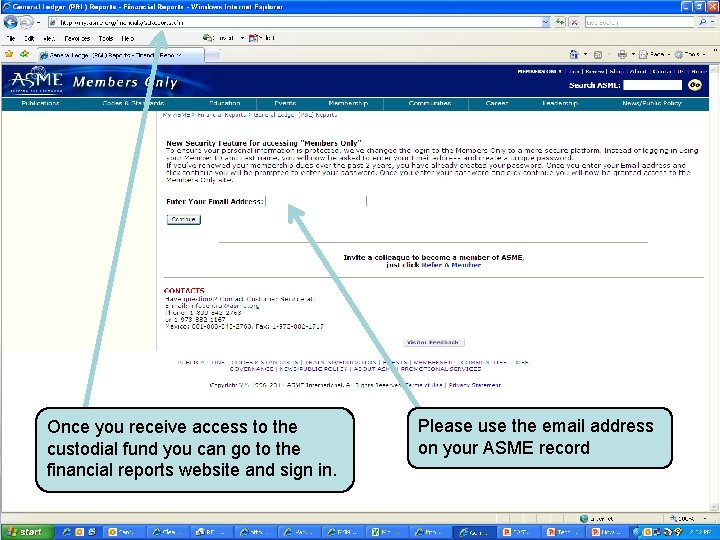Open the Favorites Center star icon

[9, 54]
